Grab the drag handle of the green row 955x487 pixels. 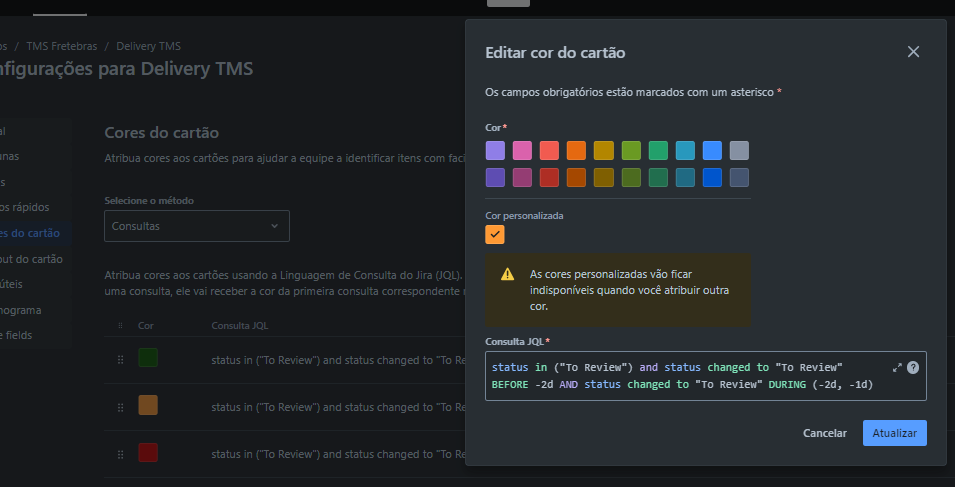click(x=121, y=360)
